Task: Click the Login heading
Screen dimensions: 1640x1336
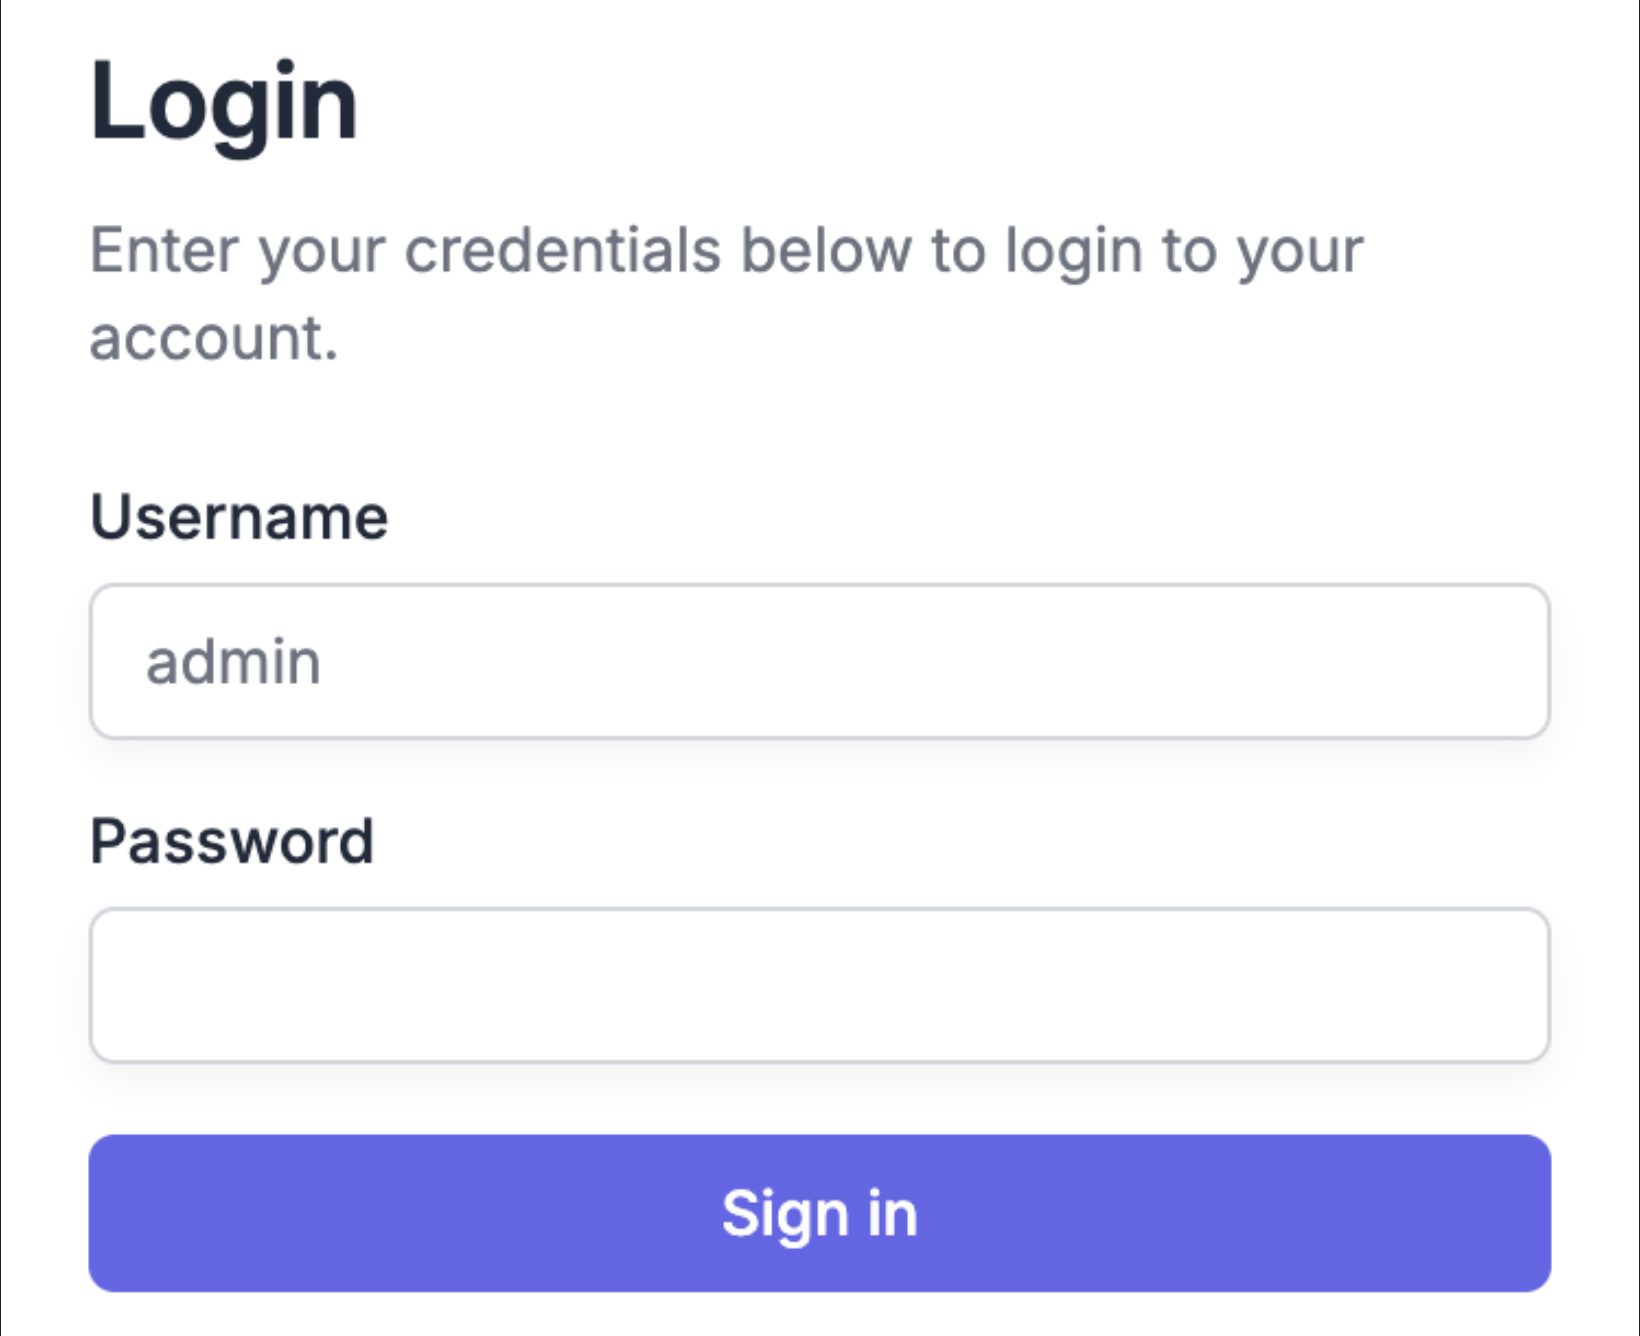Action: point(224,102)
